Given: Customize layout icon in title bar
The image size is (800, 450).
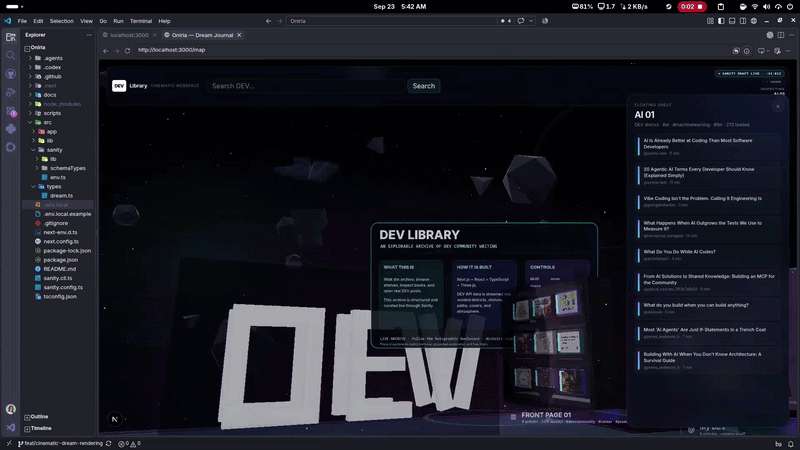Looking at the screenshot, I should tap(710, 21).
